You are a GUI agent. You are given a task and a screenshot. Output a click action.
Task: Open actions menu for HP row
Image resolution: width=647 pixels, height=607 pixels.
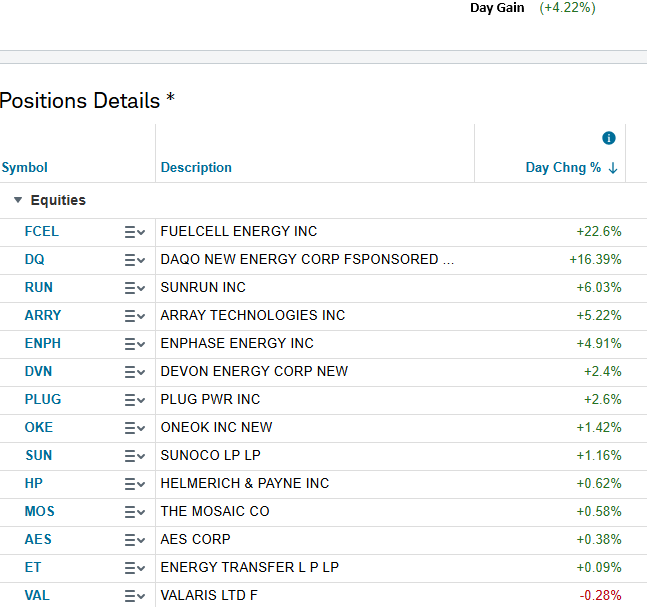click(x=135, y=484)
